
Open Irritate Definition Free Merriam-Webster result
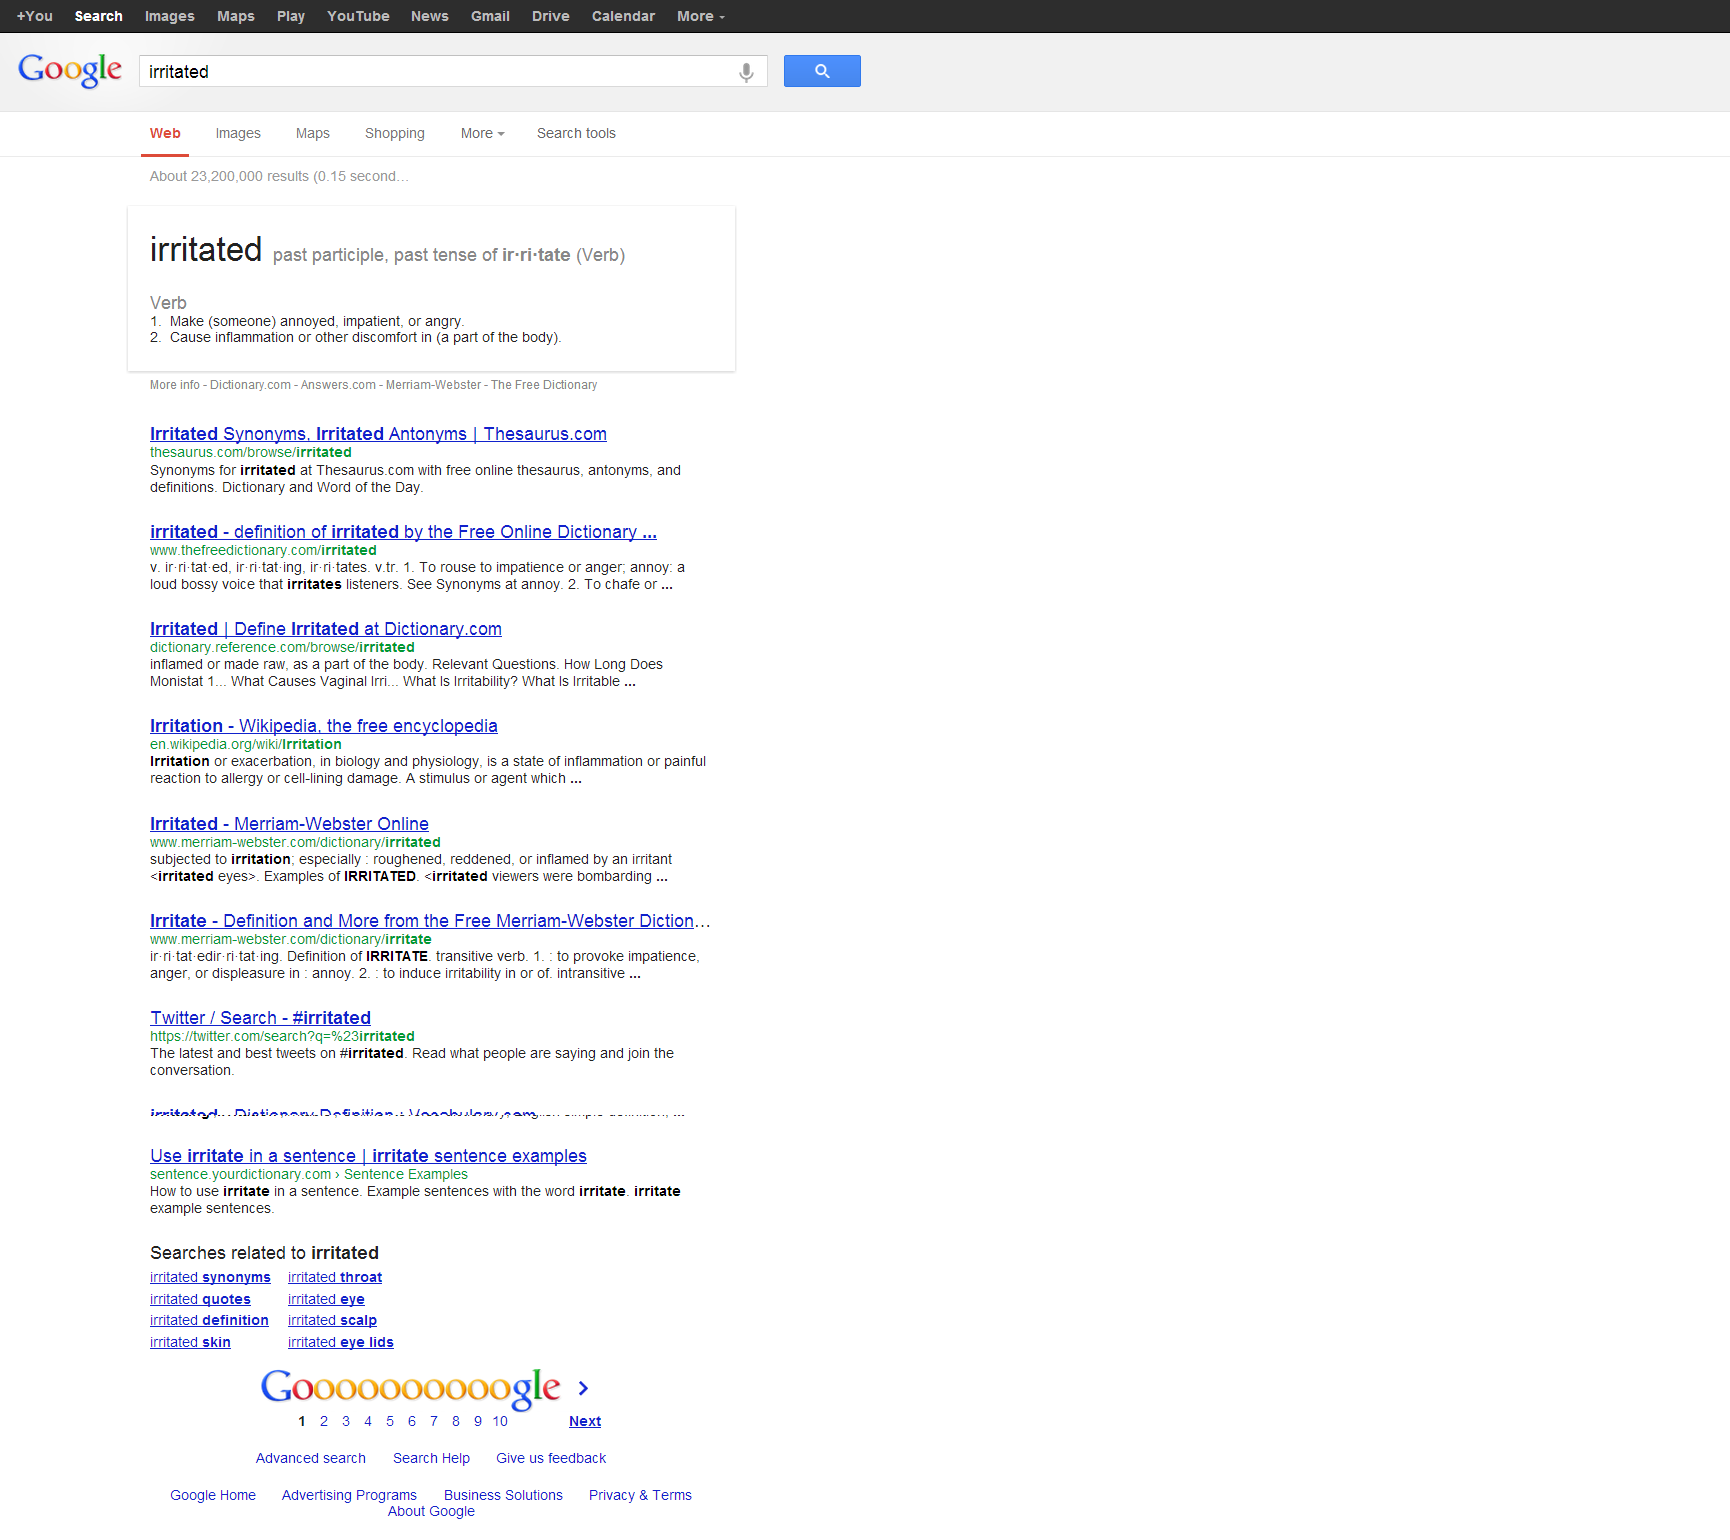coord(430,921)
